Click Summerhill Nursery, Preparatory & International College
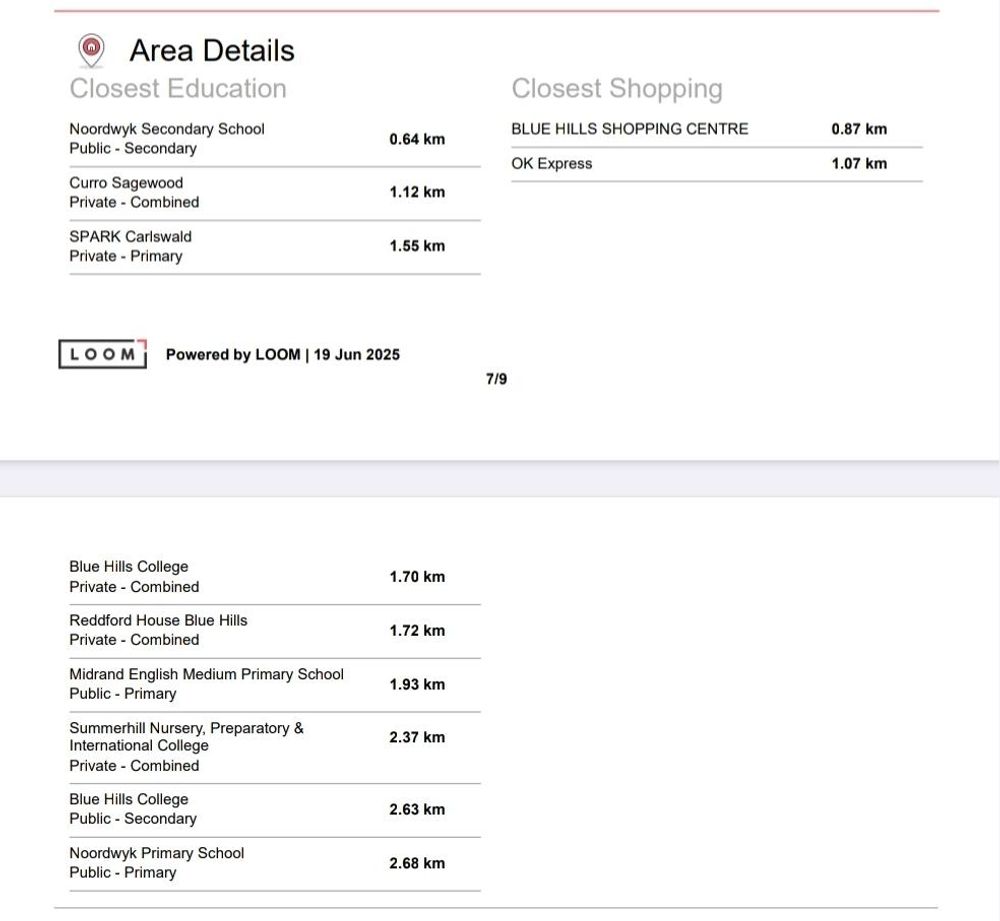This screenshot has height=921, width=1000. pos(186,737)
